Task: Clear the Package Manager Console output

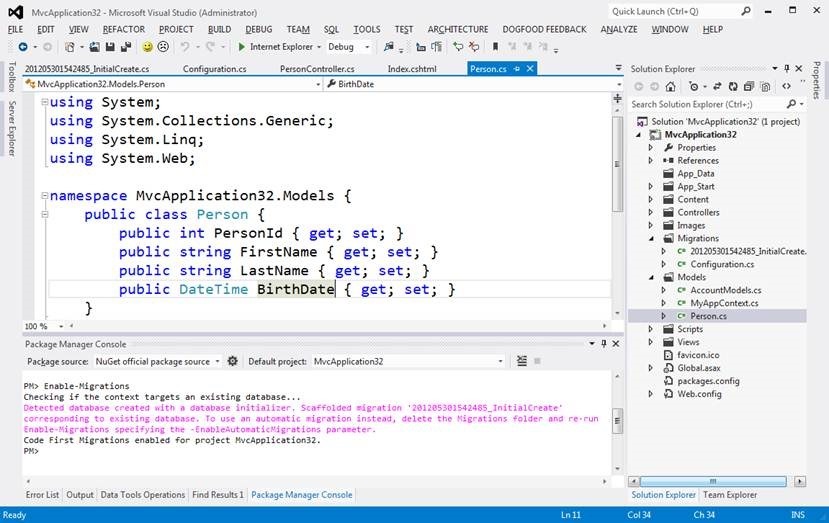Action: tap(522, 361)
